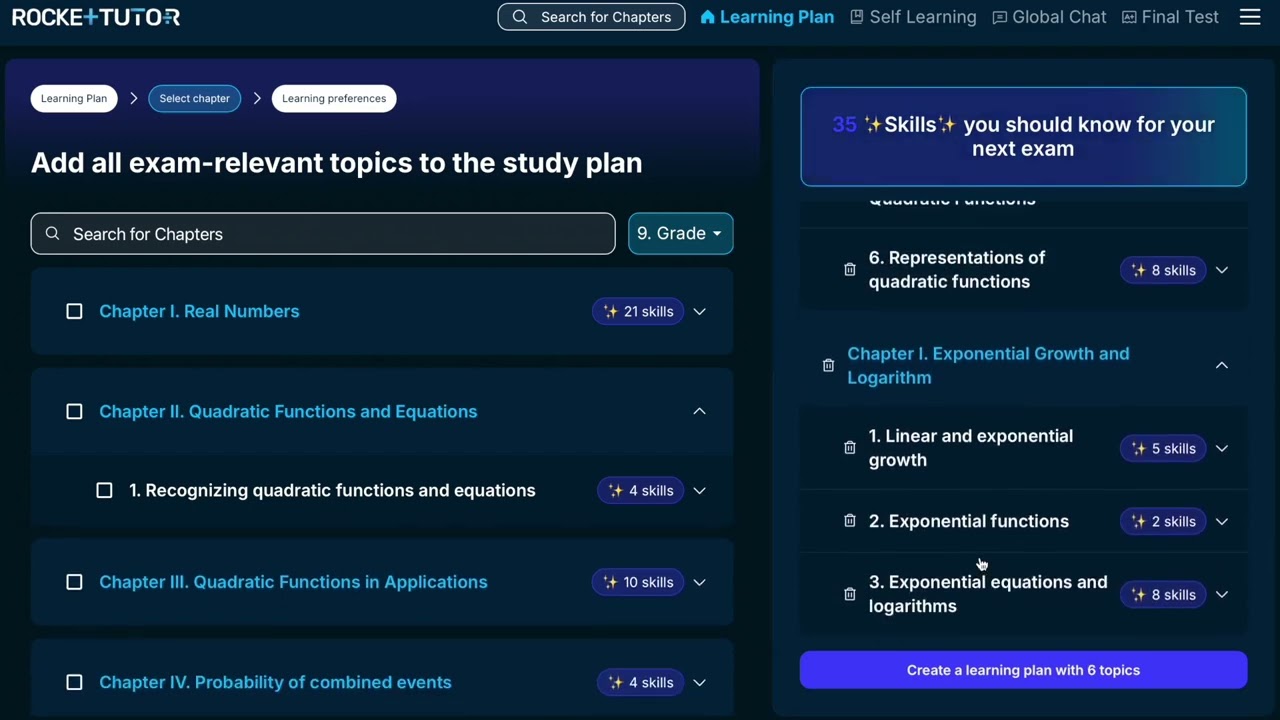Click the 21 skills badge for Real Numbers
The width and height of the screenshot is (1280, 720).
[638, 312]
